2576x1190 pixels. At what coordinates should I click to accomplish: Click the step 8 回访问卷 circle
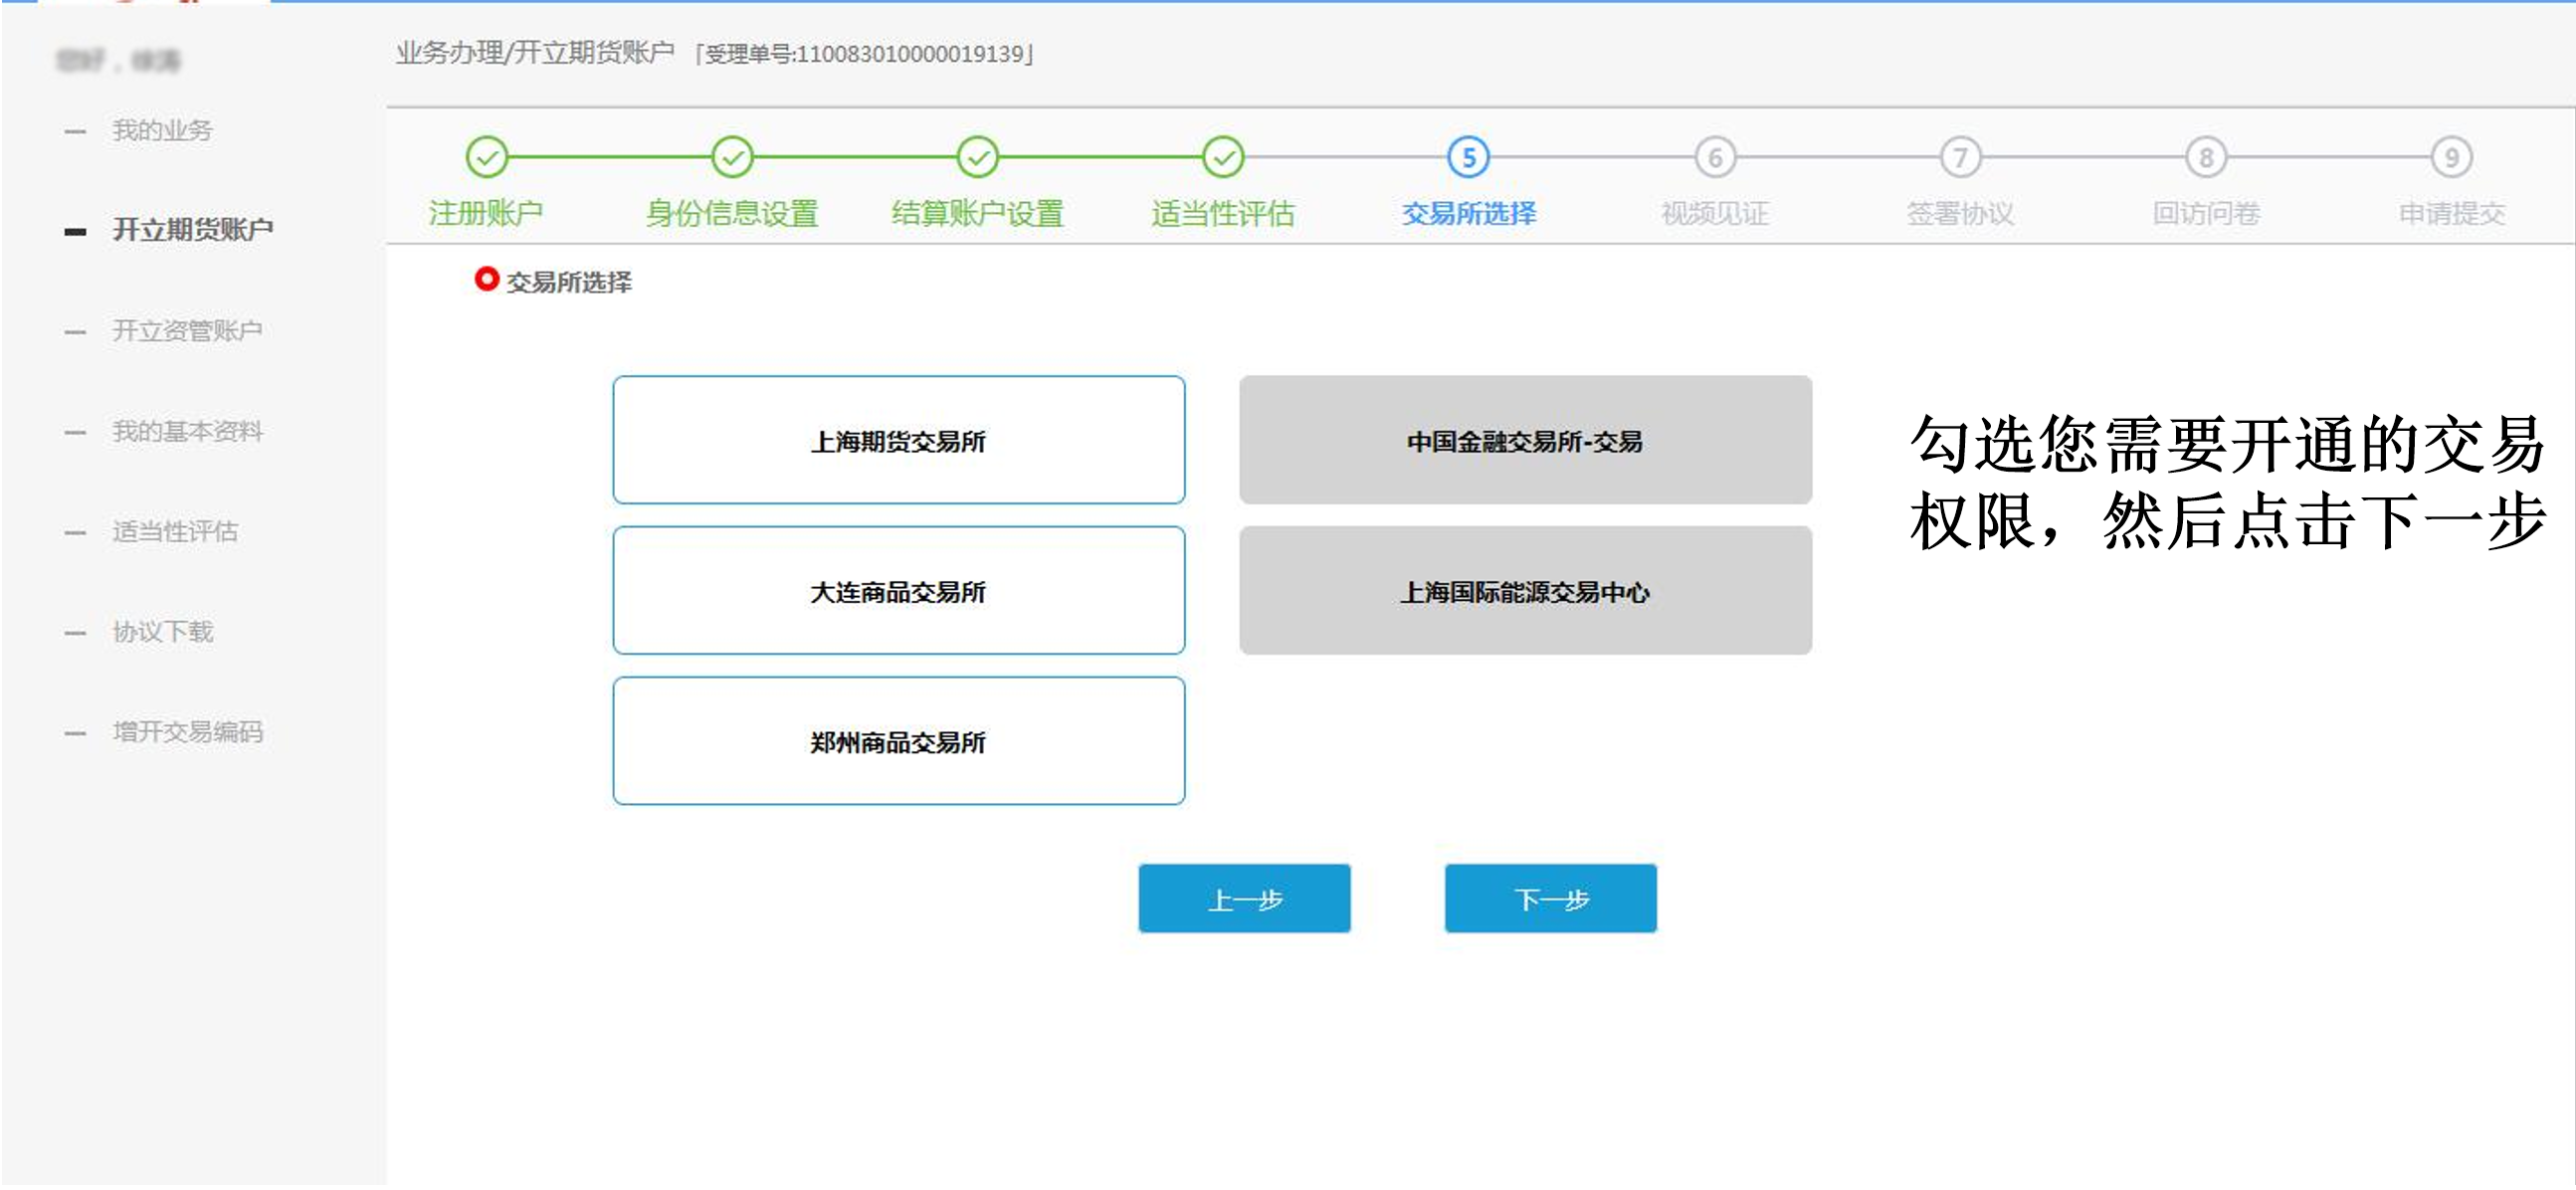[x=2205, y=157]
